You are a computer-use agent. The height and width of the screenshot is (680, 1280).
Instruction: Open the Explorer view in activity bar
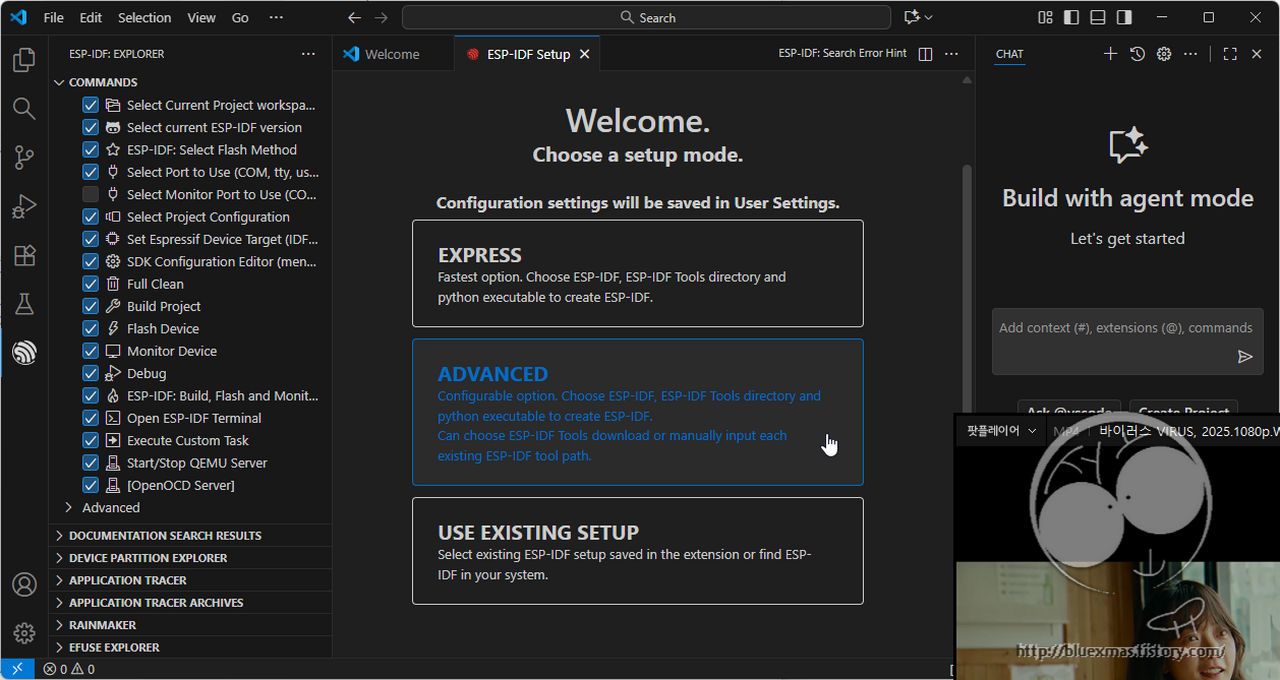click(x=24, y=61)
